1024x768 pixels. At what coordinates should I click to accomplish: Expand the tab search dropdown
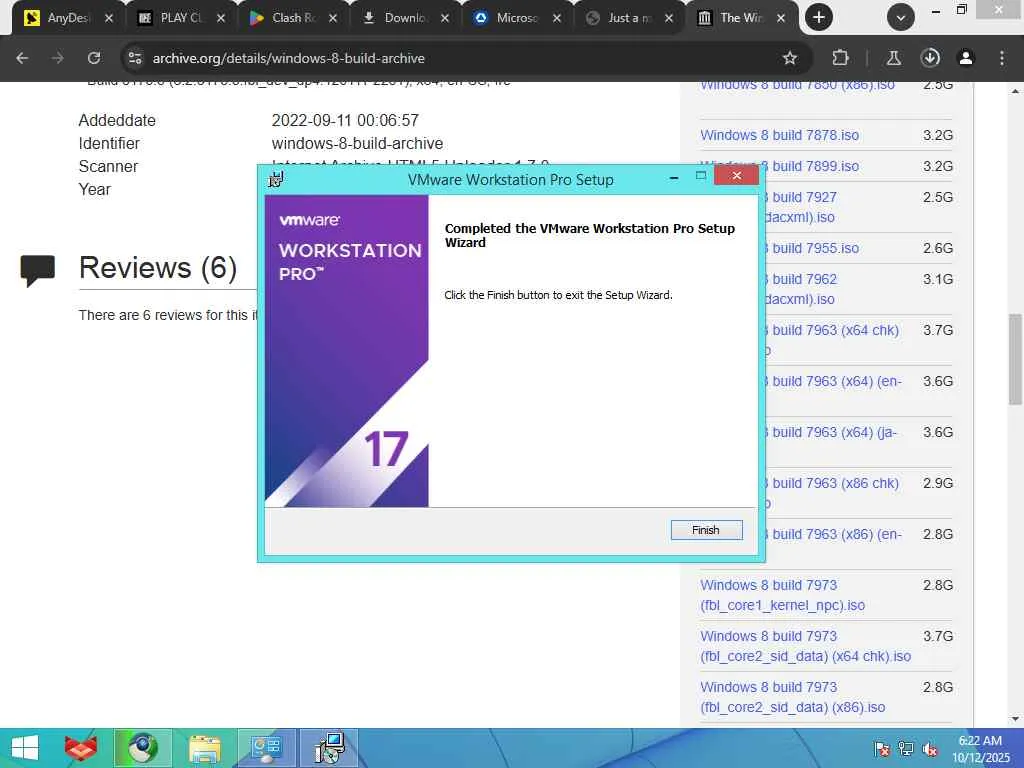[x=901, y=18]
